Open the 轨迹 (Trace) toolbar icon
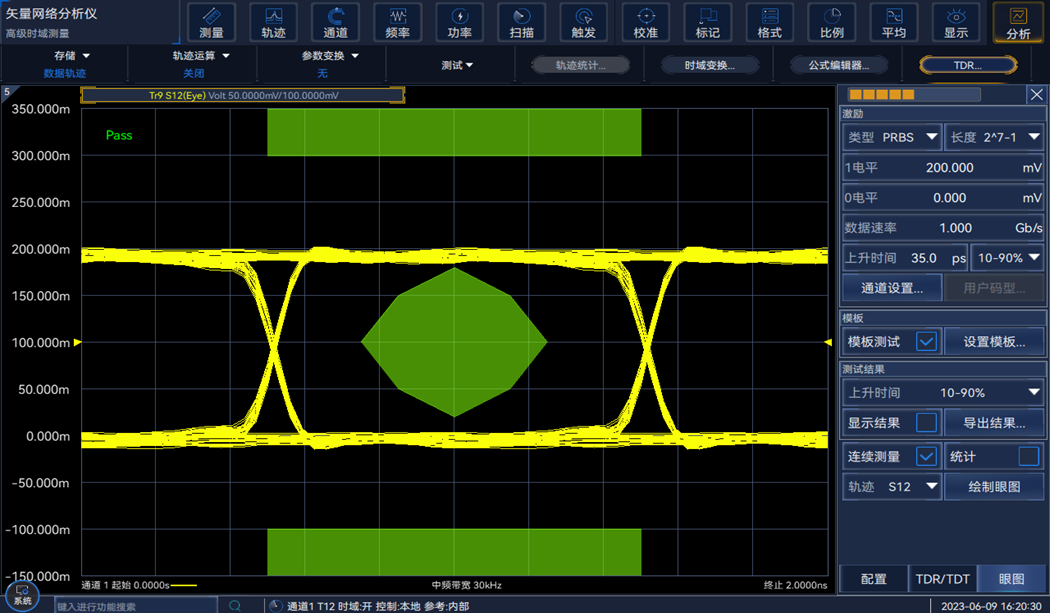This screenshot has height=613, width=1050. [273, 22]
